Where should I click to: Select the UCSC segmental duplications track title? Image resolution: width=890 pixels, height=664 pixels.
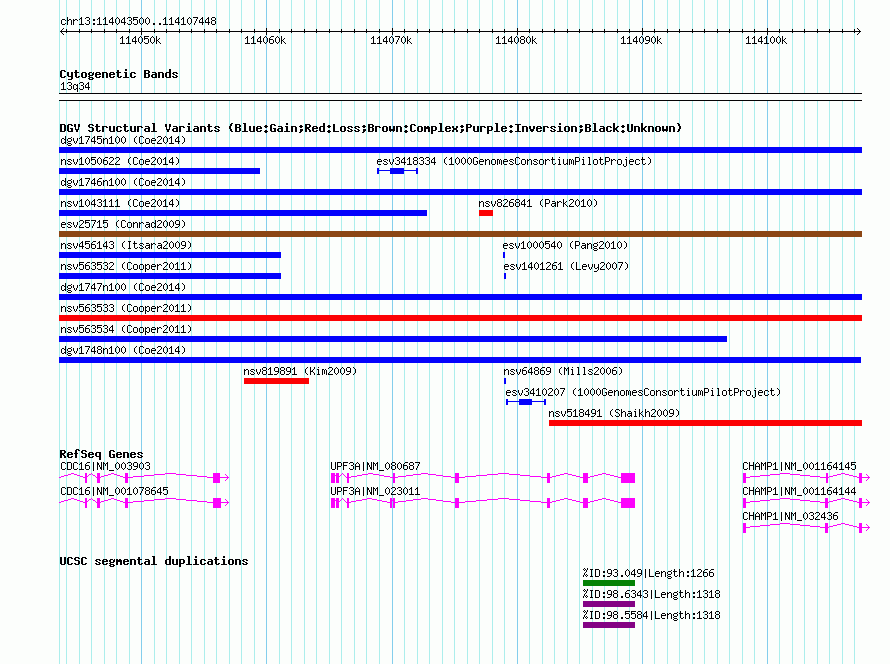coord(154,561)
